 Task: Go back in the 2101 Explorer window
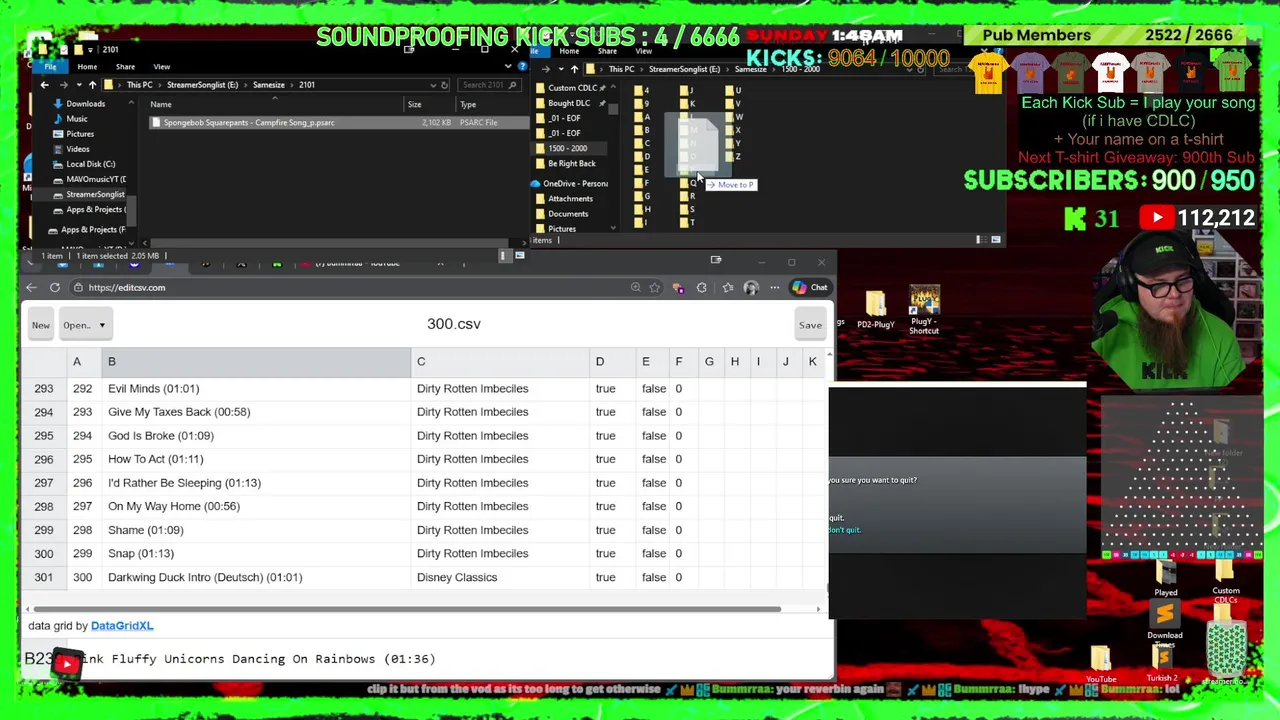coord(44,85)
